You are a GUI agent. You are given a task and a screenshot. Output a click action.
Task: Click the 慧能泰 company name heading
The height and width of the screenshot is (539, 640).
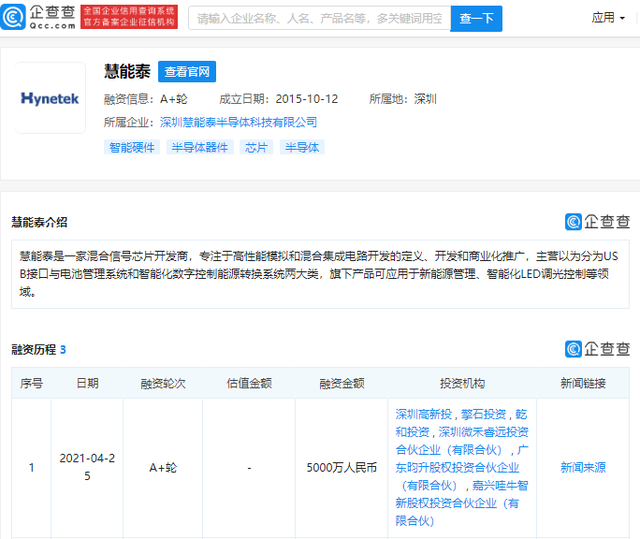[x=127, y=71]
